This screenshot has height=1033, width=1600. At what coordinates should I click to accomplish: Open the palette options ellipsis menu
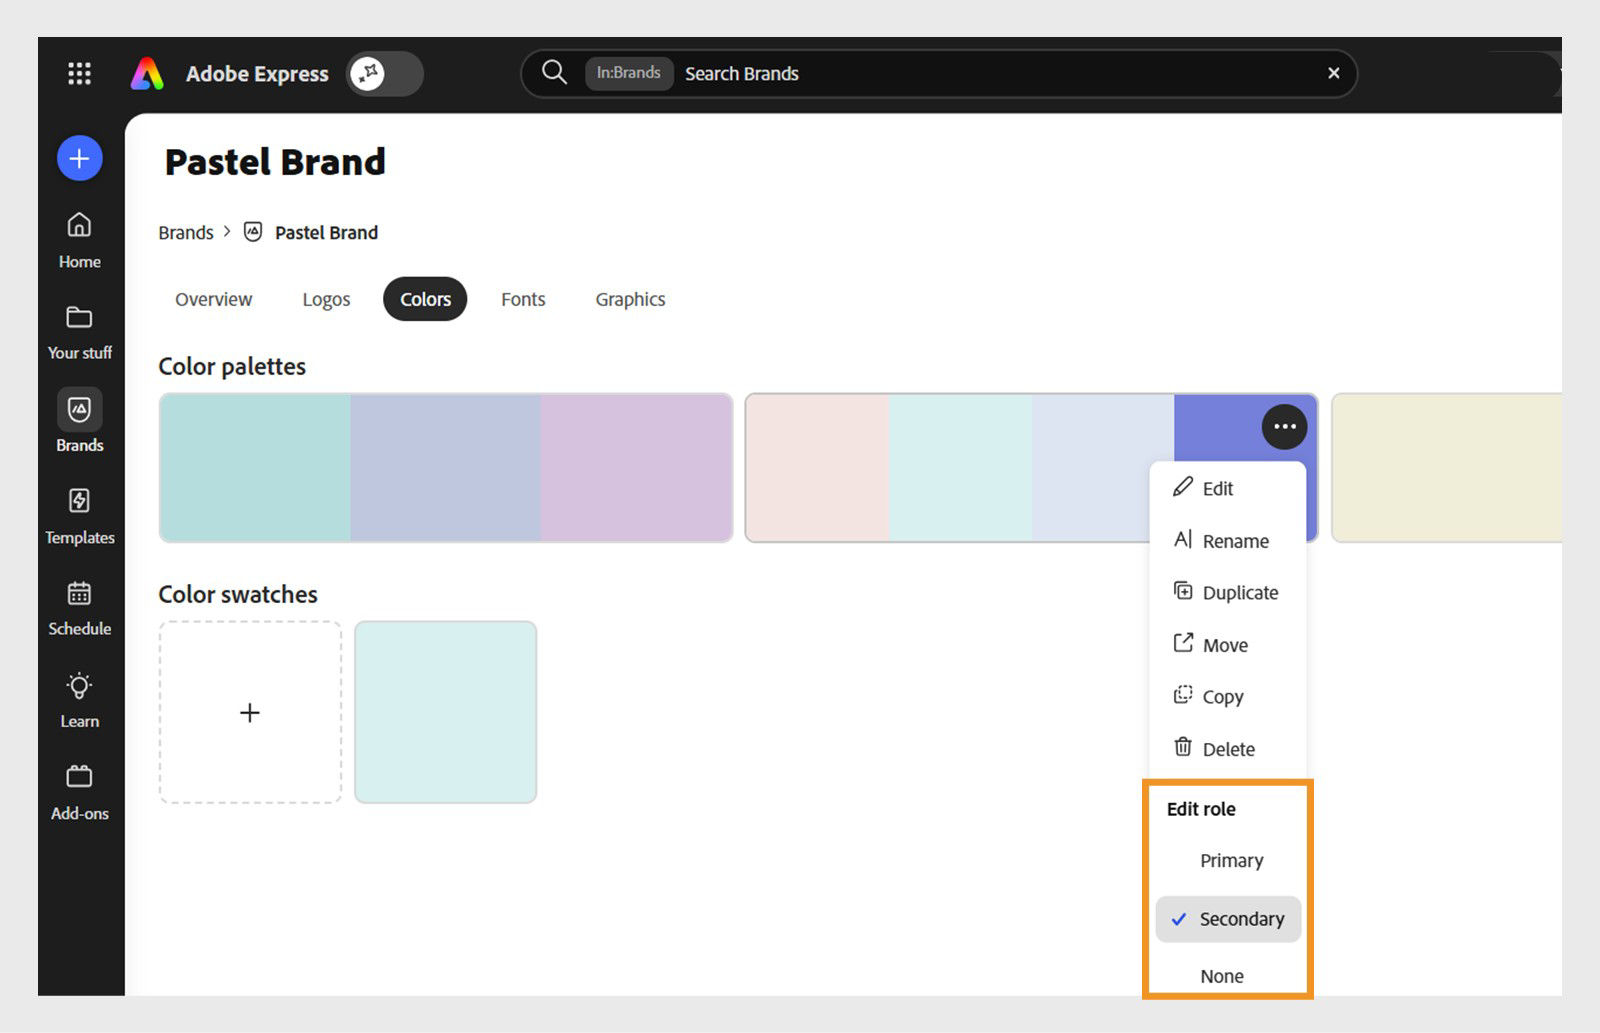click(1284, 426)
